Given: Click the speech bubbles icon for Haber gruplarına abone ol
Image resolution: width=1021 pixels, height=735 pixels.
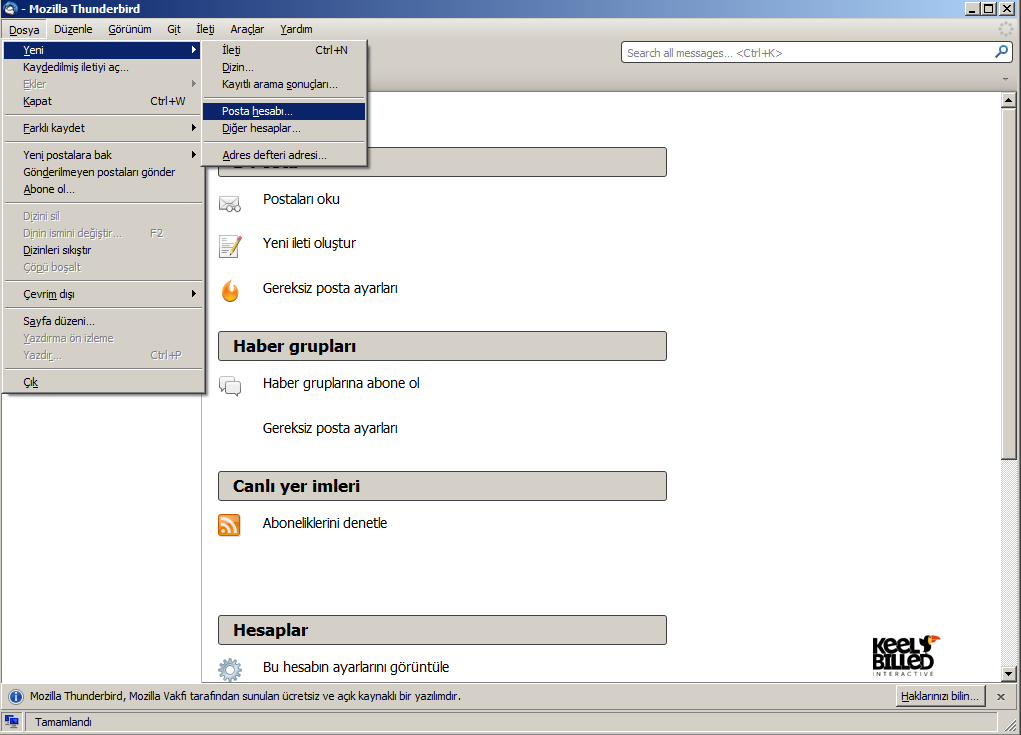Looking at the screenshot, I should click(x=230, y=386).
